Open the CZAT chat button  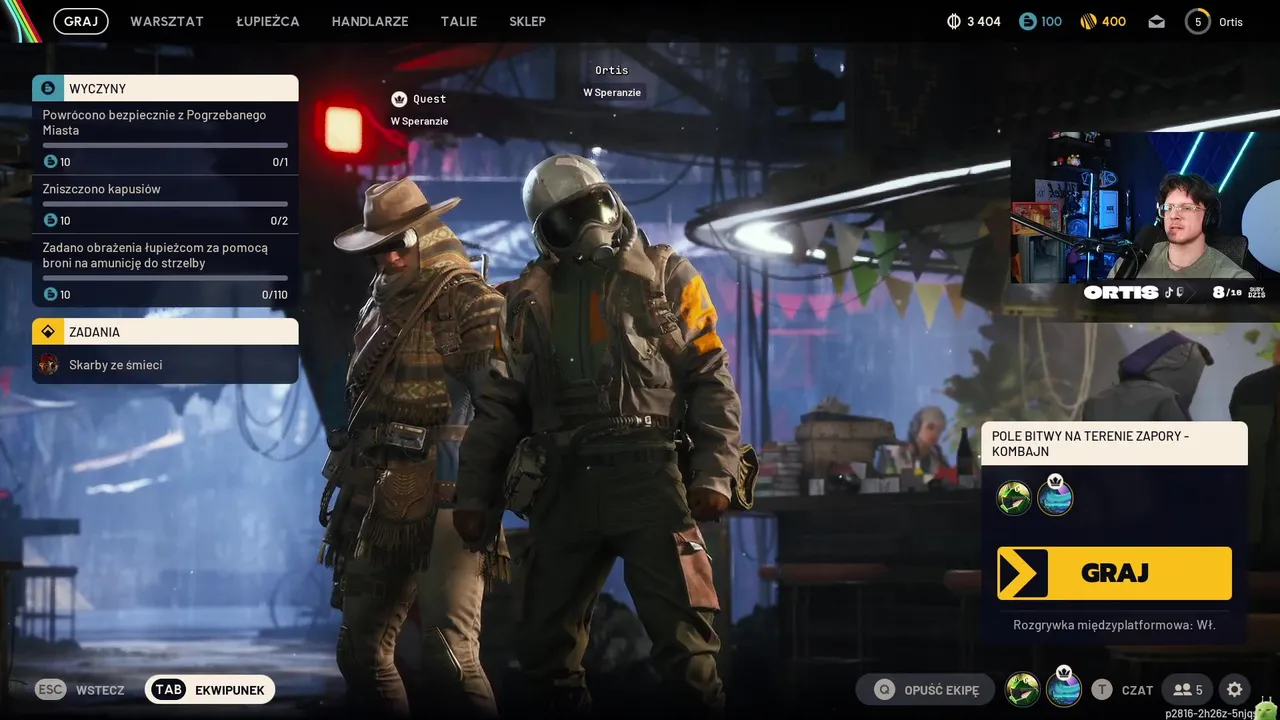pos(1122,690)
